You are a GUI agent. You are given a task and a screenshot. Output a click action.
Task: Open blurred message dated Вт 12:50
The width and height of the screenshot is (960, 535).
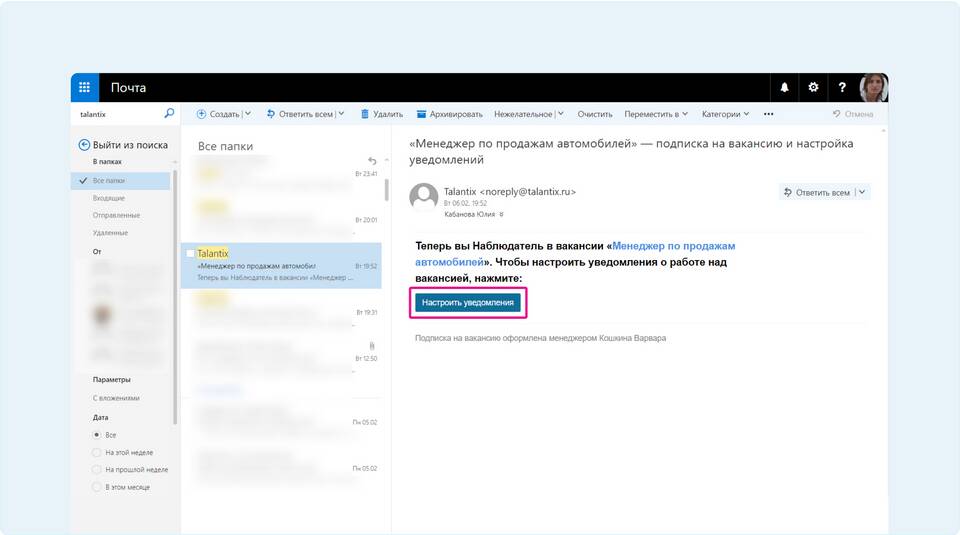pos(281,358)
